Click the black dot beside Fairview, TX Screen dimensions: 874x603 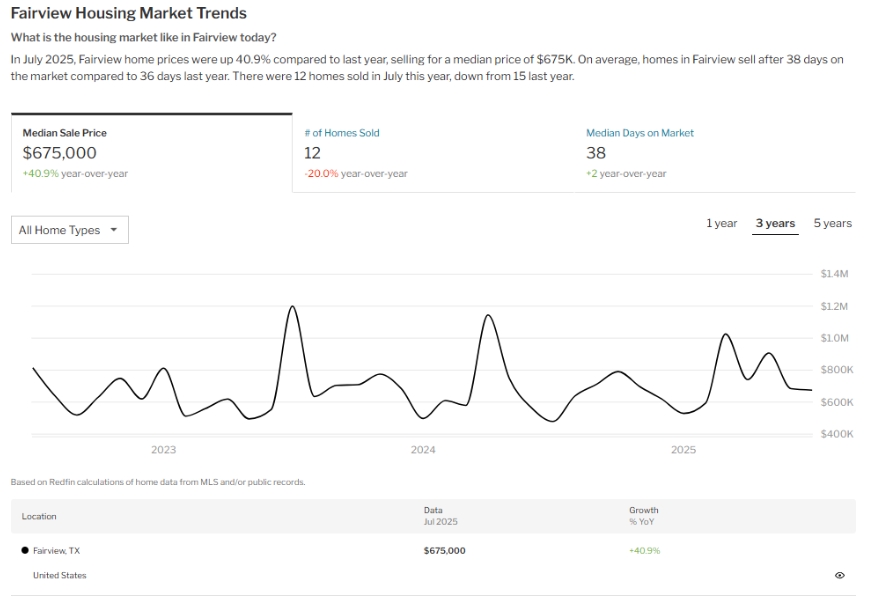pos(25,550)
